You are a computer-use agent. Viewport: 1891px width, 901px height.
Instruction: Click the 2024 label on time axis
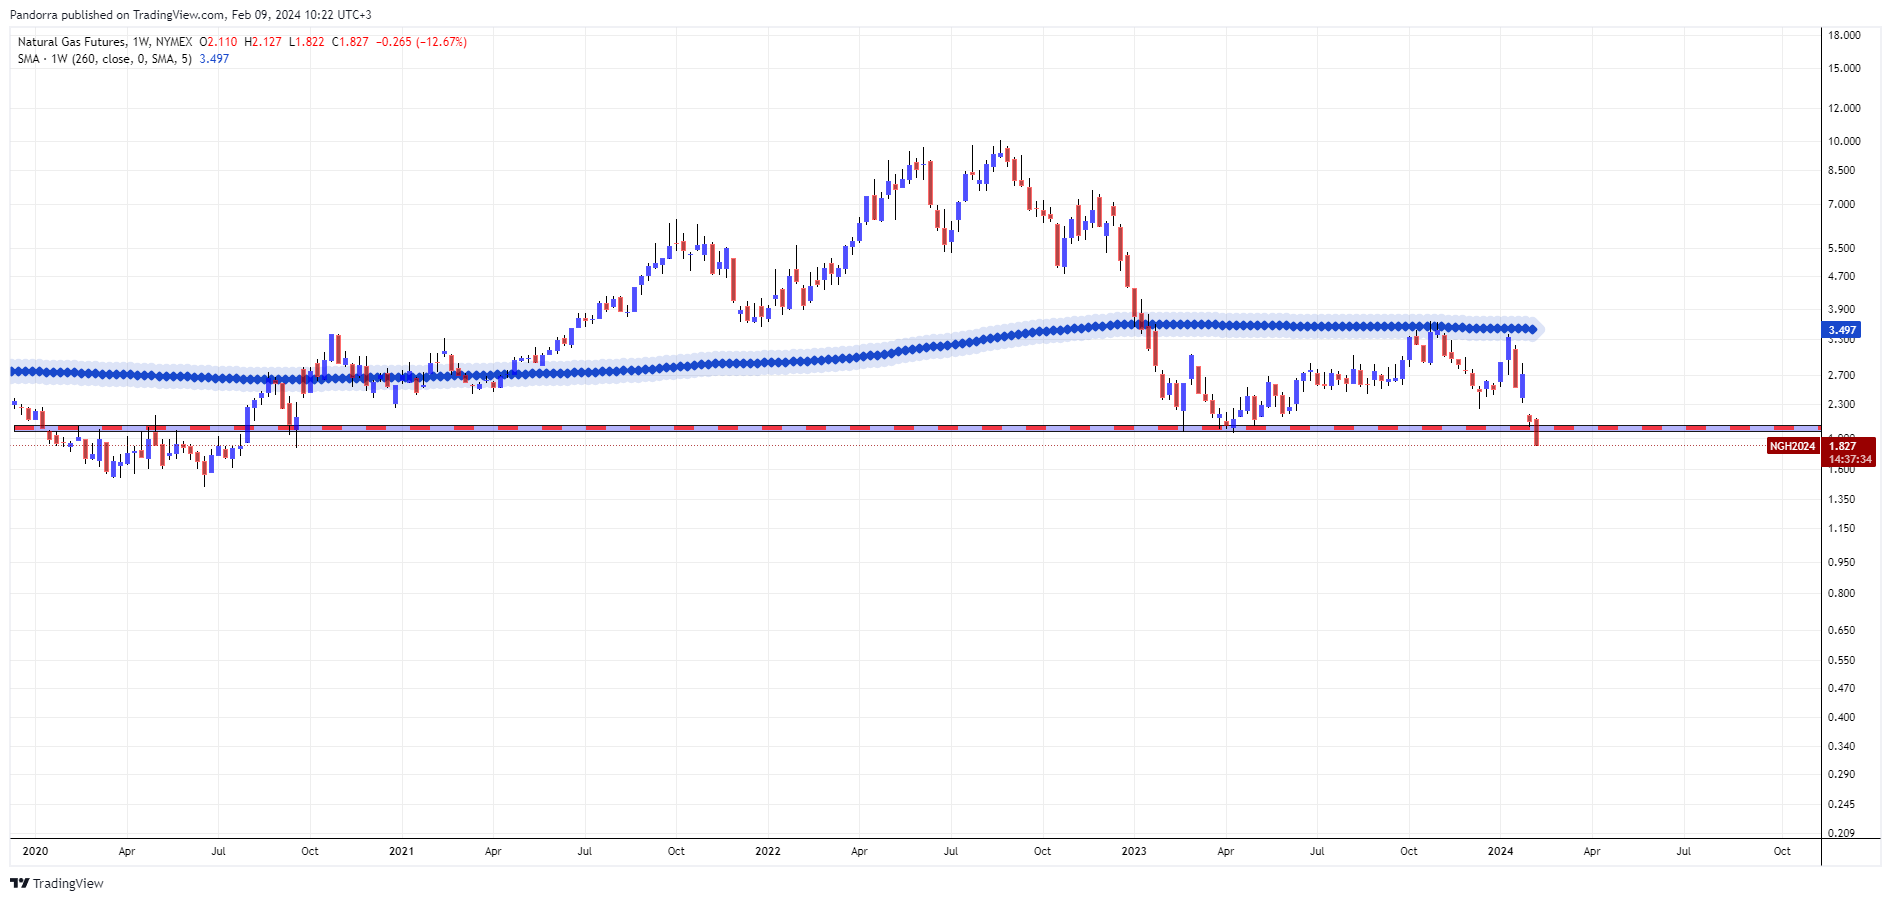1500,851
